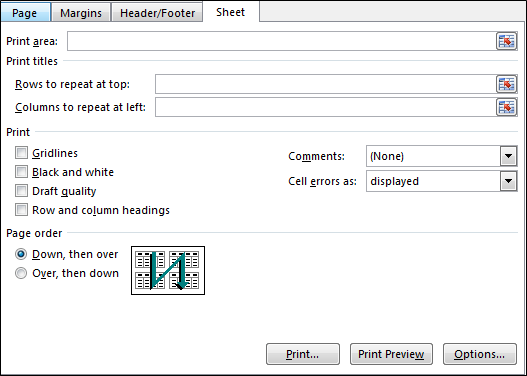This screenshot has width=527, height=376.
Task: Click the Columns to repeat range selector icon
Action: point(506,107)
